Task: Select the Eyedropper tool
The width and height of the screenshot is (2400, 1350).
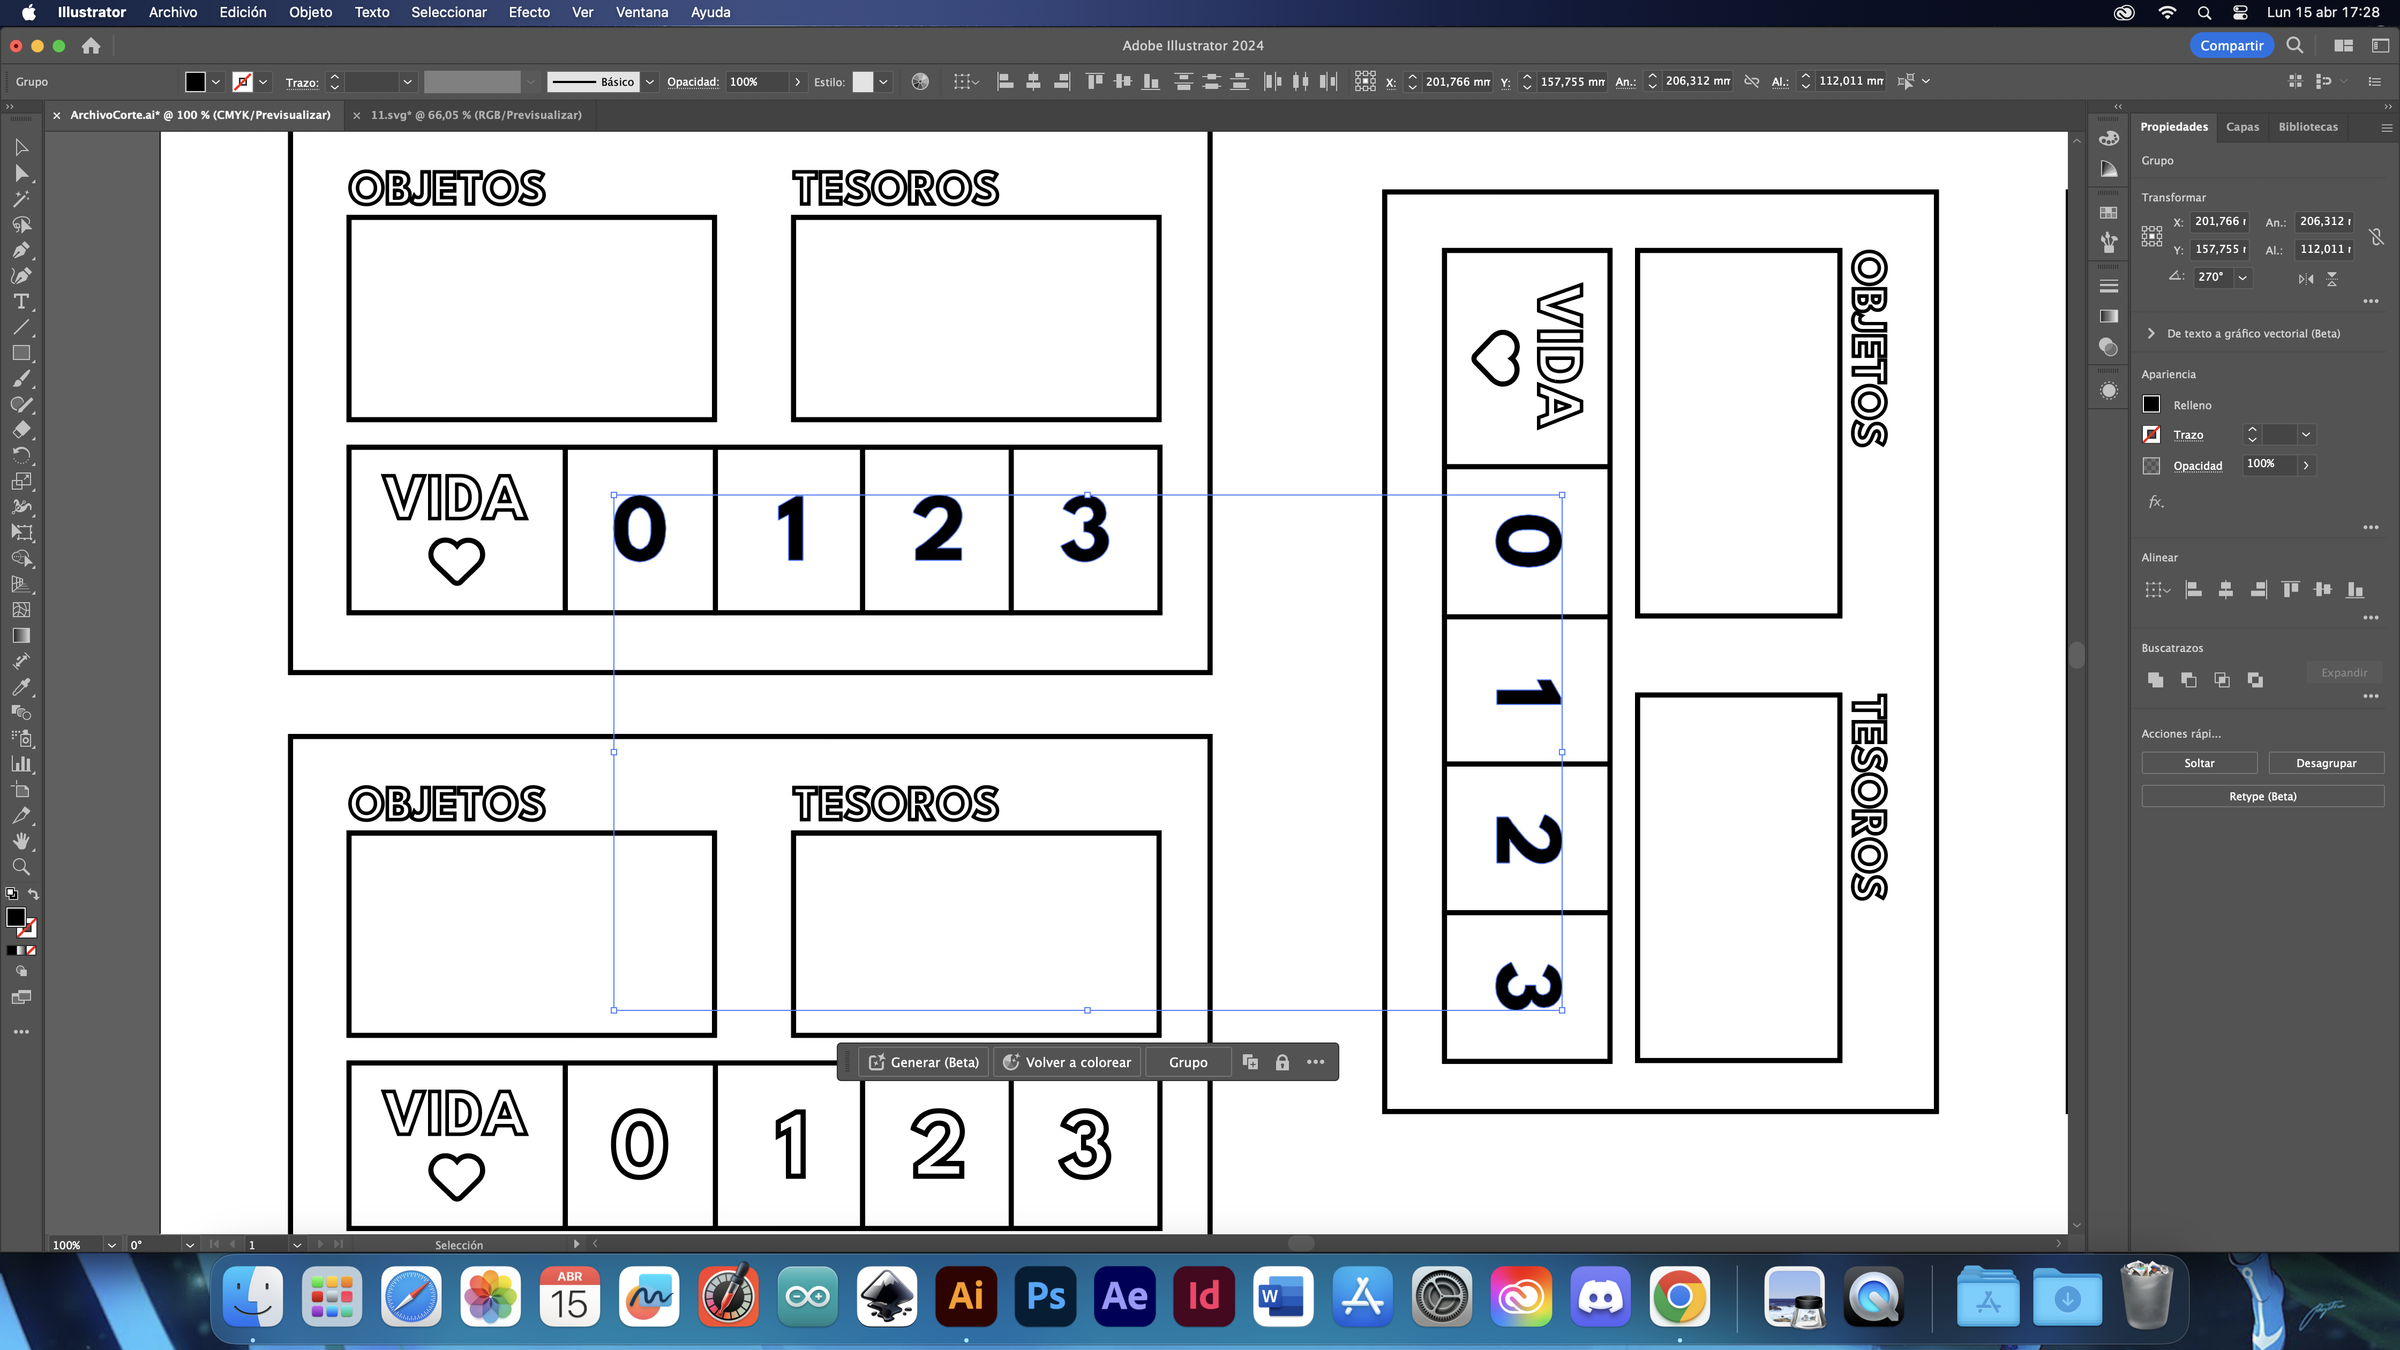Action: [x=21, y=687]
